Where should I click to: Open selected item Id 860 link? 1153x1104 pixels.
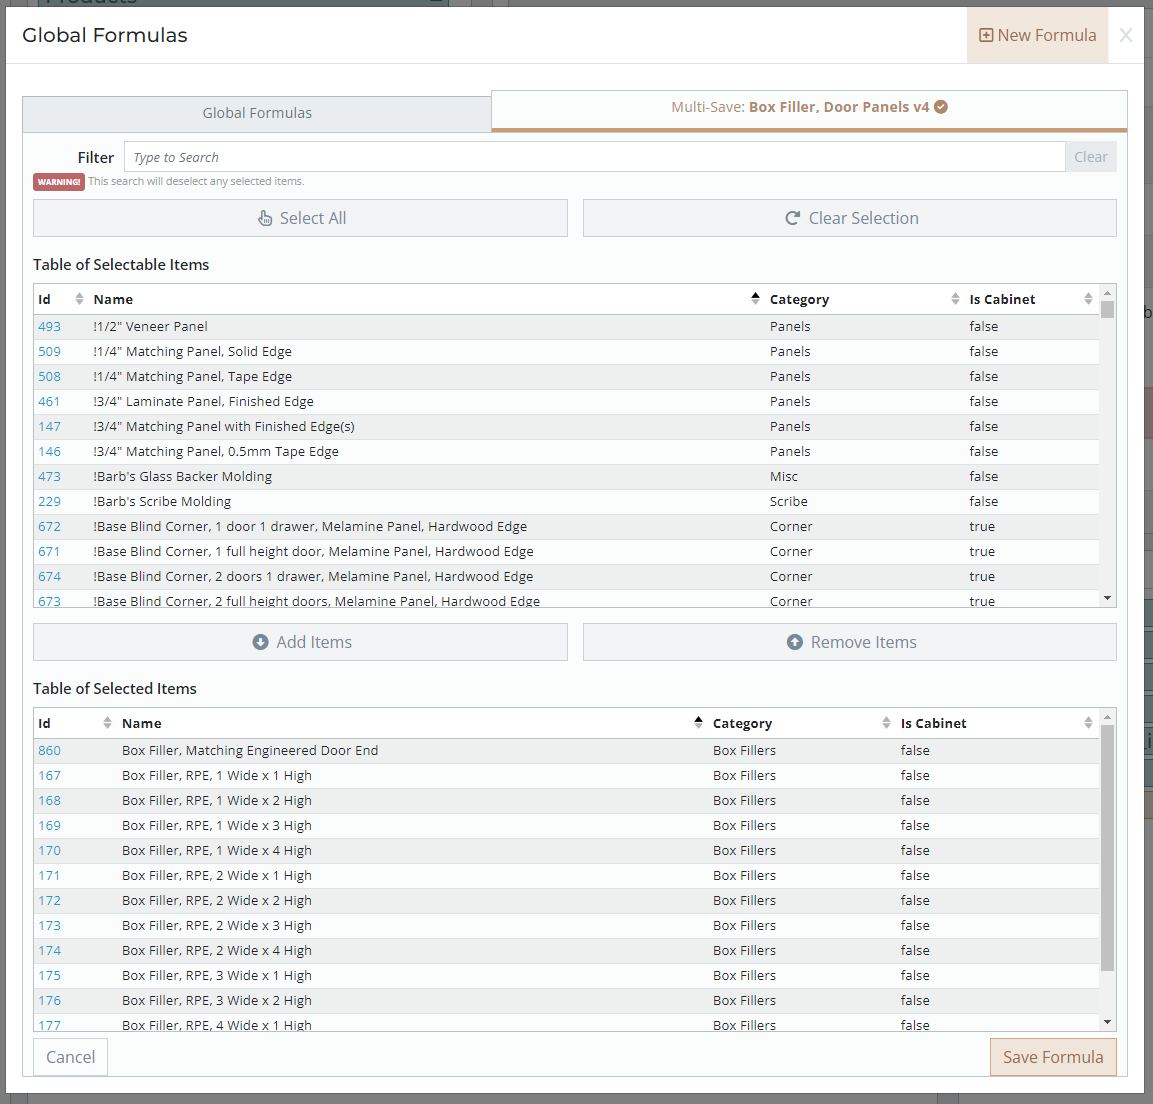click(x=49, y=750)
